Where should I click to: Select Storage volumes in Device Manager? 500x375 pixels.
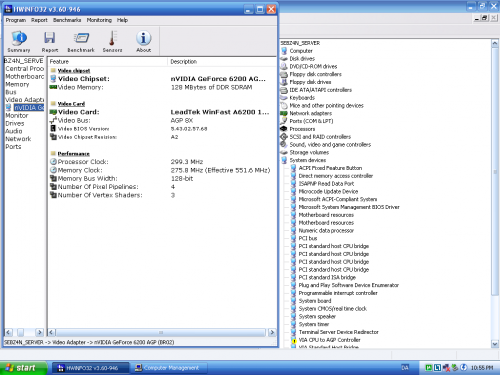(309, 152)
